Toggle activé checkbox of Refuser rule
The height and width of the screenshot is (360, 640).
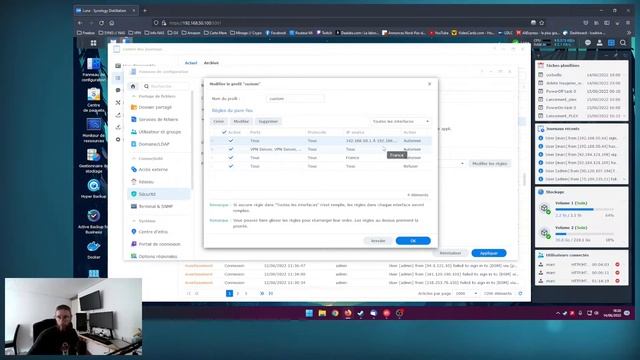coord(231,166)
